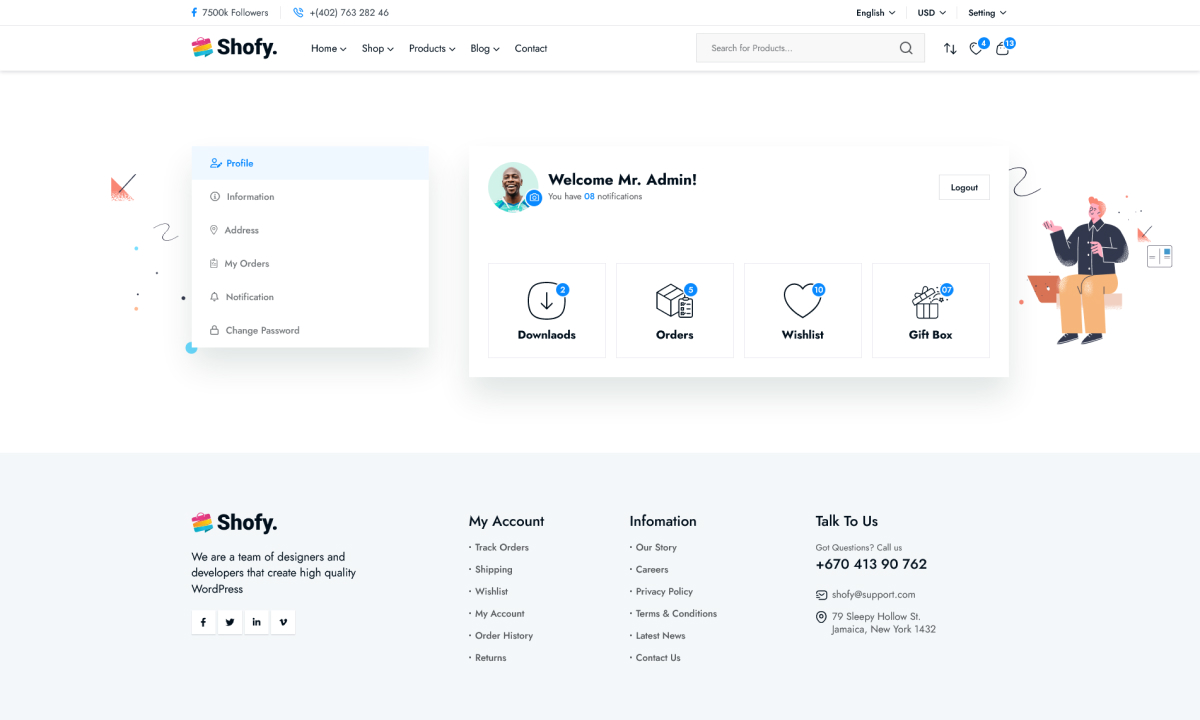This screenshot has width=1200, height=720.
Task: Expand the English language dropdown
Action: 875,13
